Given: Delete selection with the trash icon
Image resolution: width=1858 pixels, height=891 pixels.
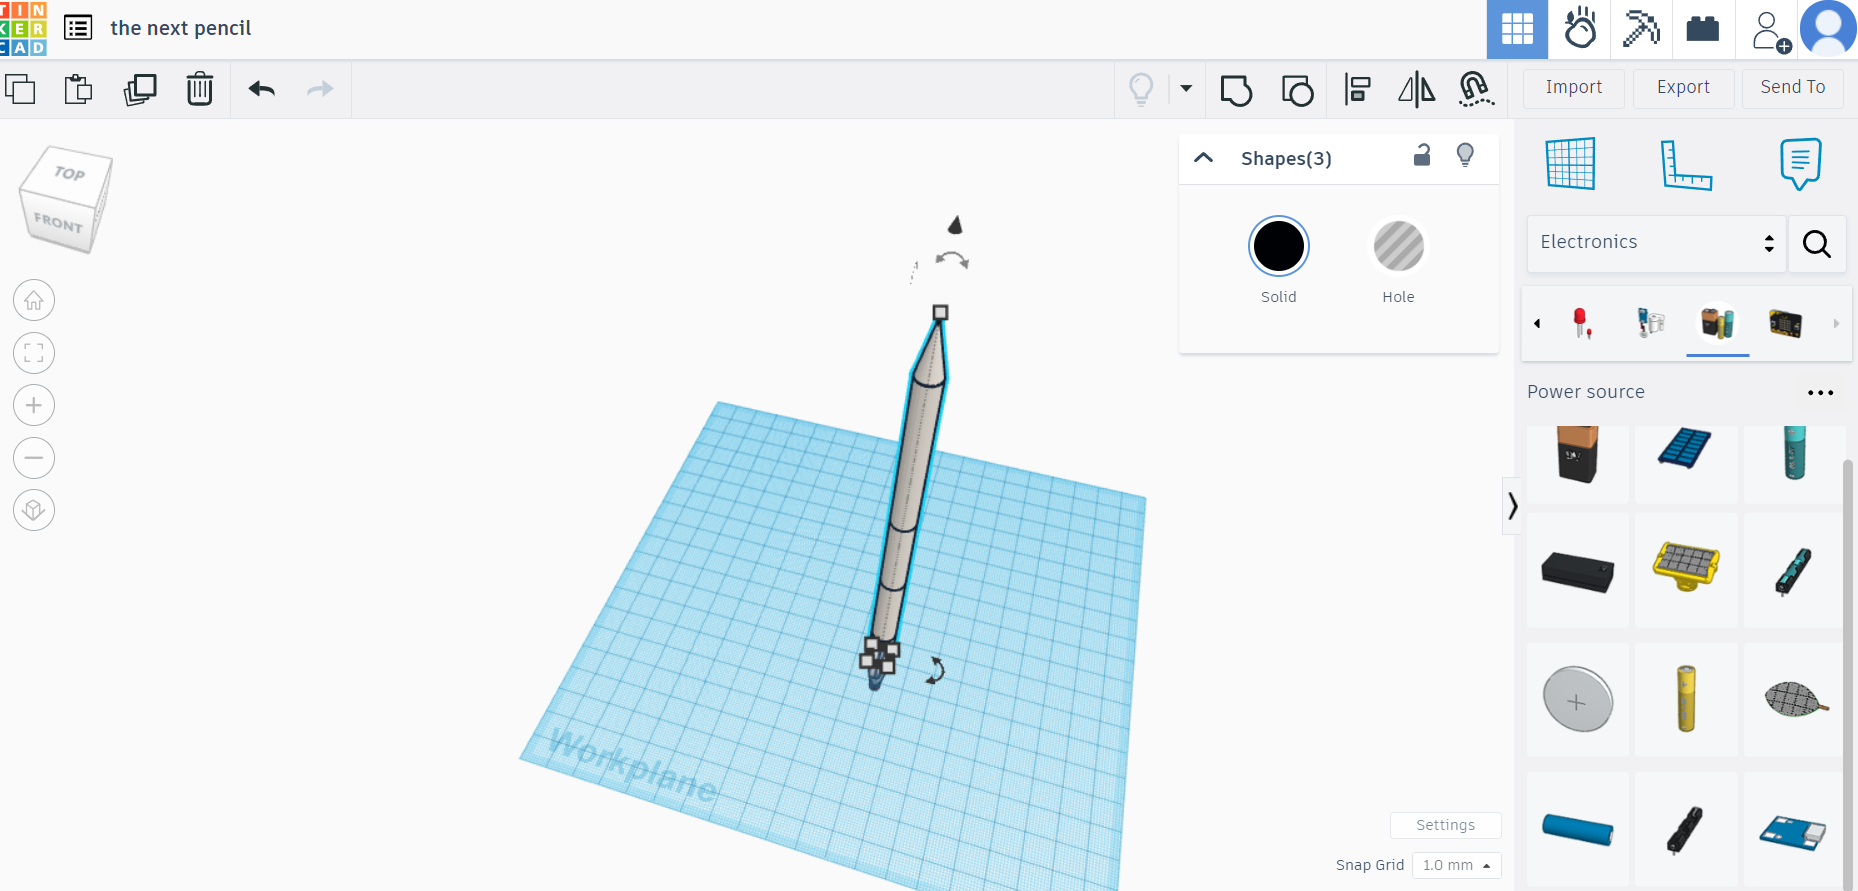Looking at the screenshot, I should (200, 89).
